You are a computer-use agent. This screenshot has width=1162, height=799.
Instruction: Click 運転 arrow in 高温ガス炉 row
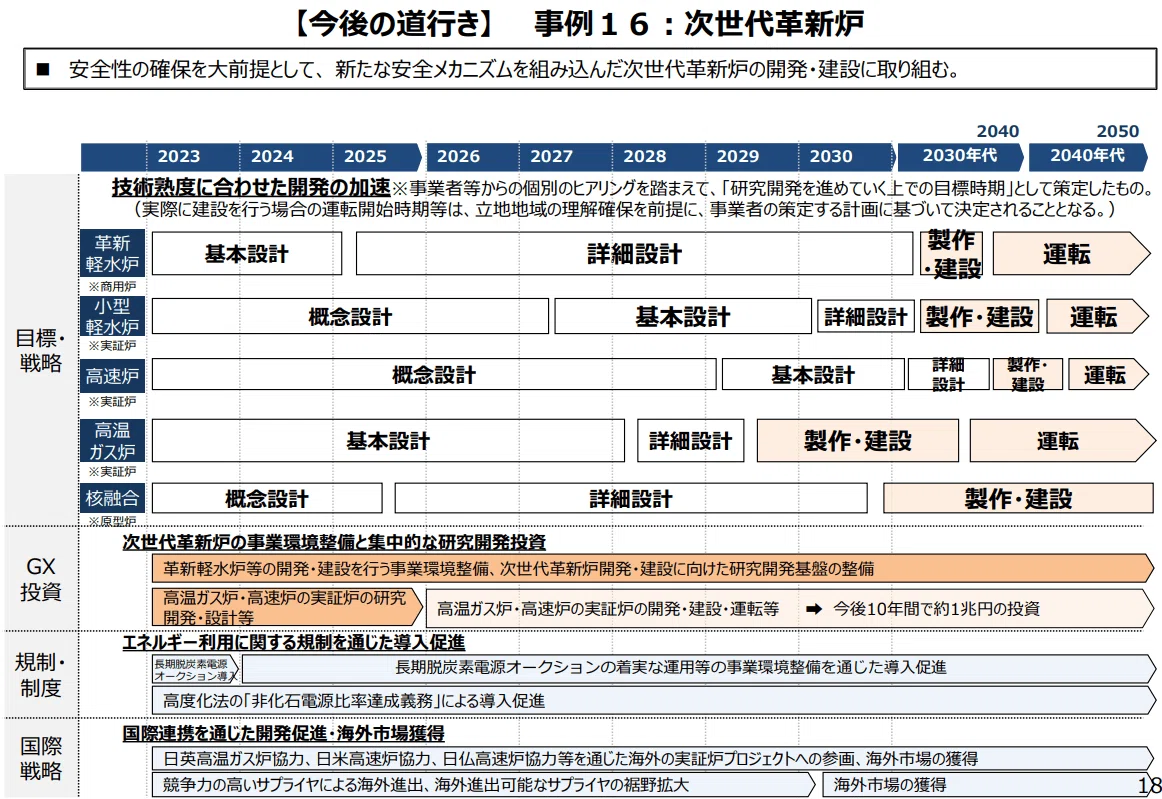click(1062, 441)
